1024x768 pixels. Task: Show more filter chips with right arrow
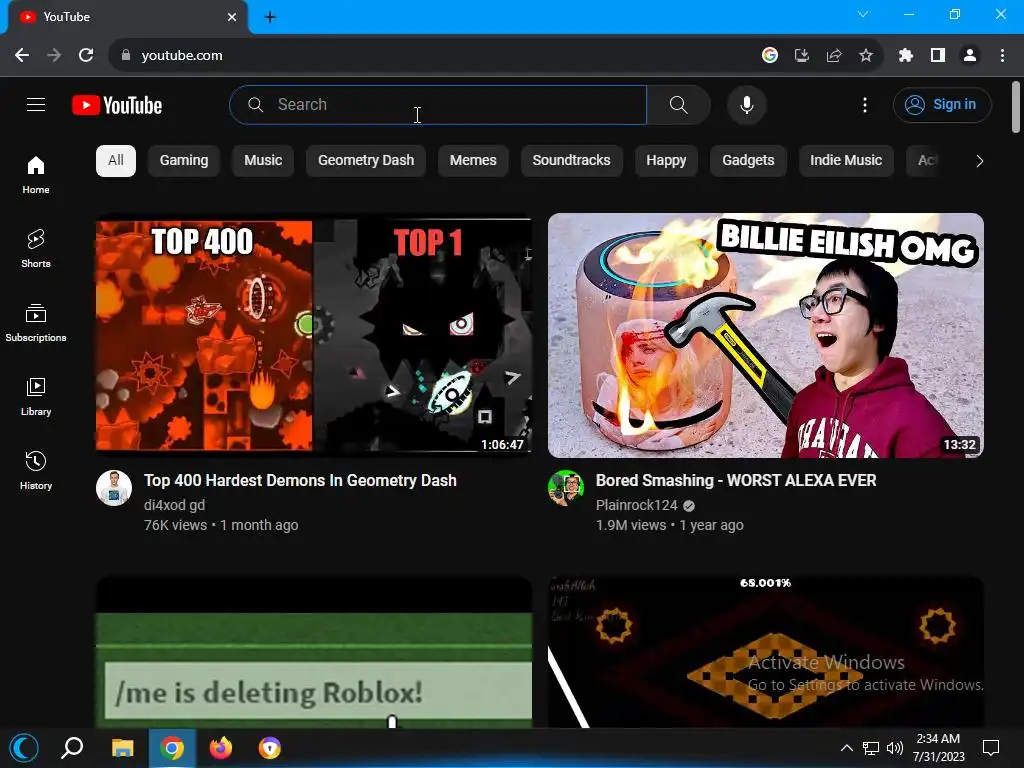(979, 161)
